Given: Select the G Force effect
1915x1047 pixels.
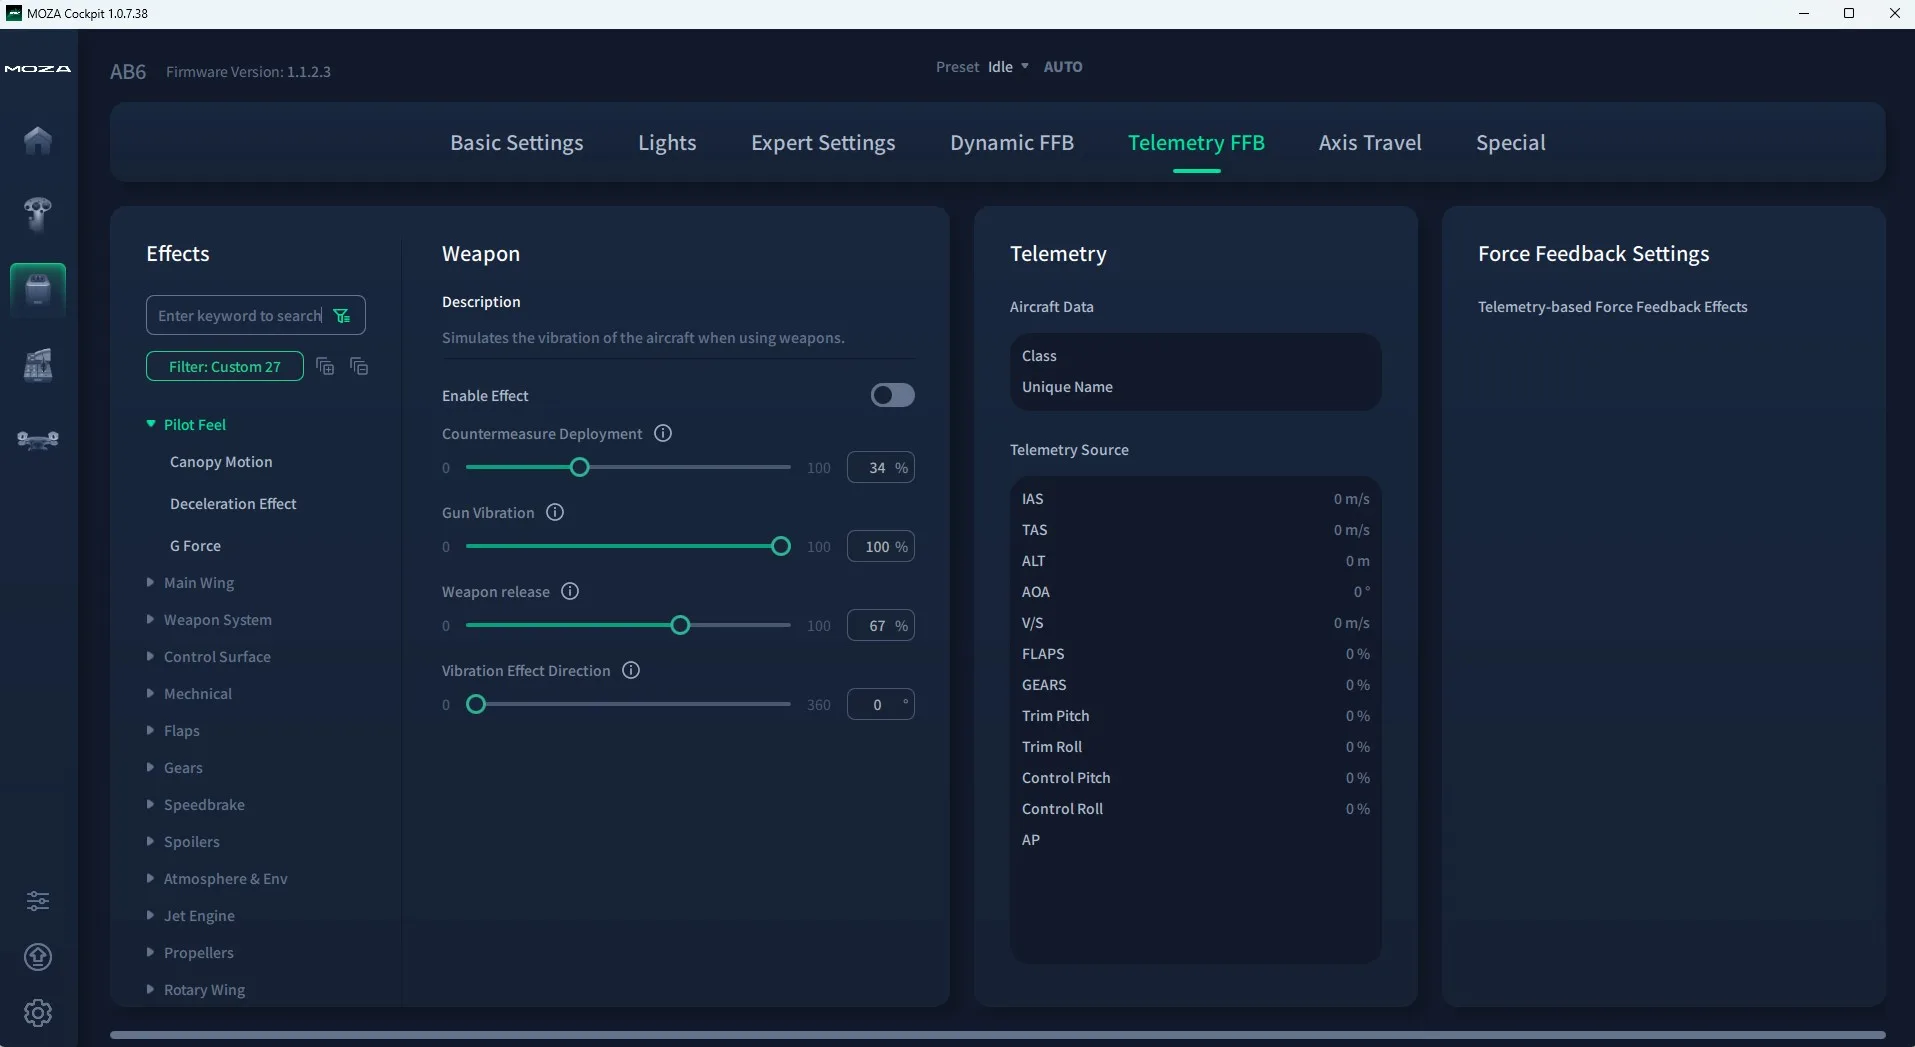Looking at the screenshot, I should [x=195, y=546].
